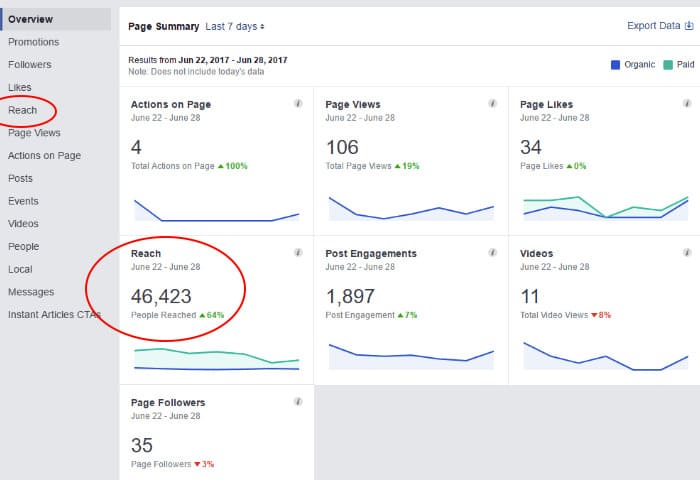Click the blue Organic legend swatch
The width and height of the screenshot is (700, 488).
pos(615,66)
